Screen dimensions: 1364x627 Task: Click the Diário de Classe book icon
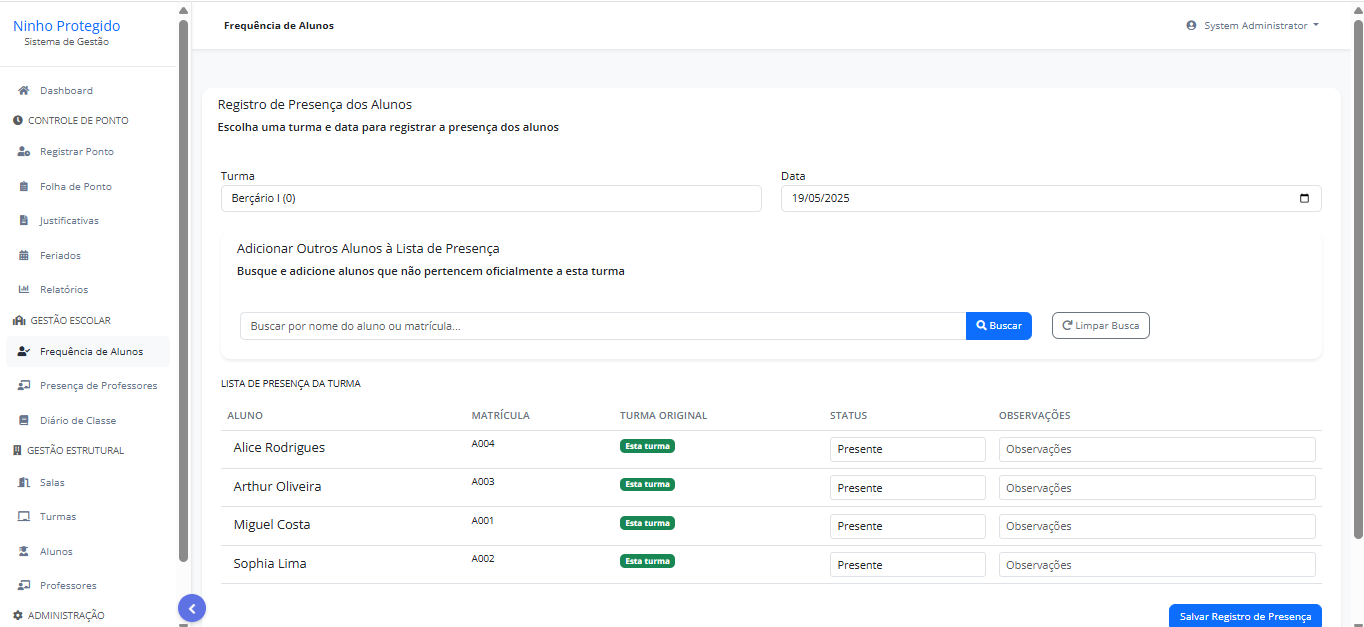(x=24, y=421)
